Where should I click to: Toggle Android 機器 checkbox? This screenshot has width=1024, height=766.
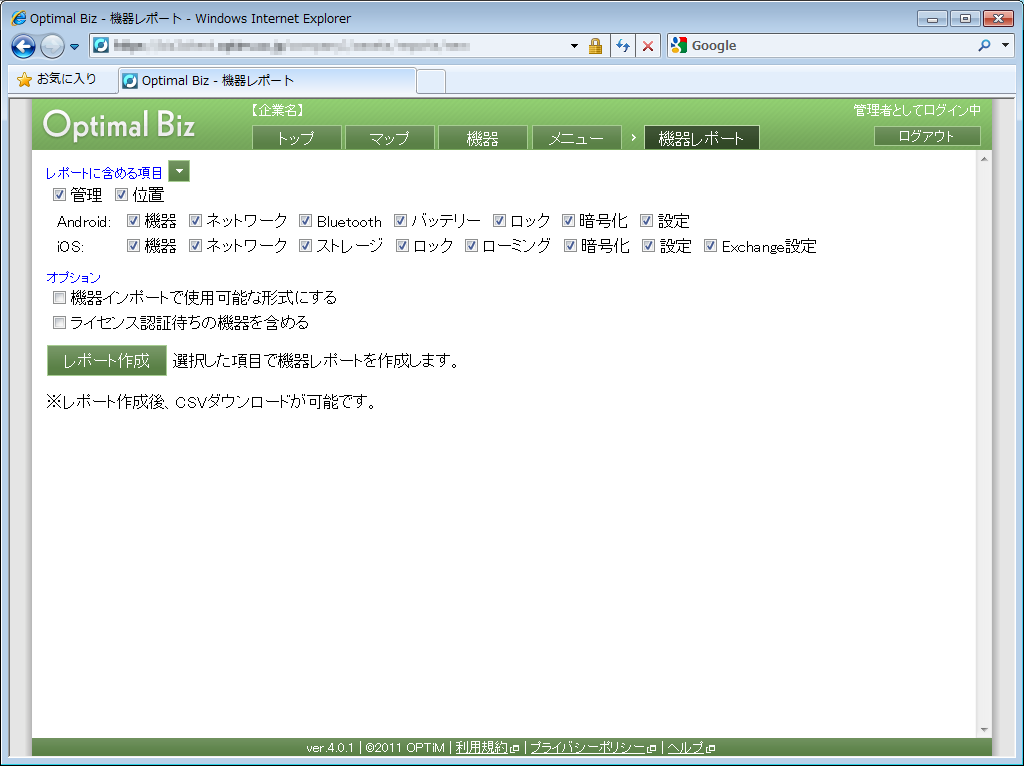tap(133, 221)
